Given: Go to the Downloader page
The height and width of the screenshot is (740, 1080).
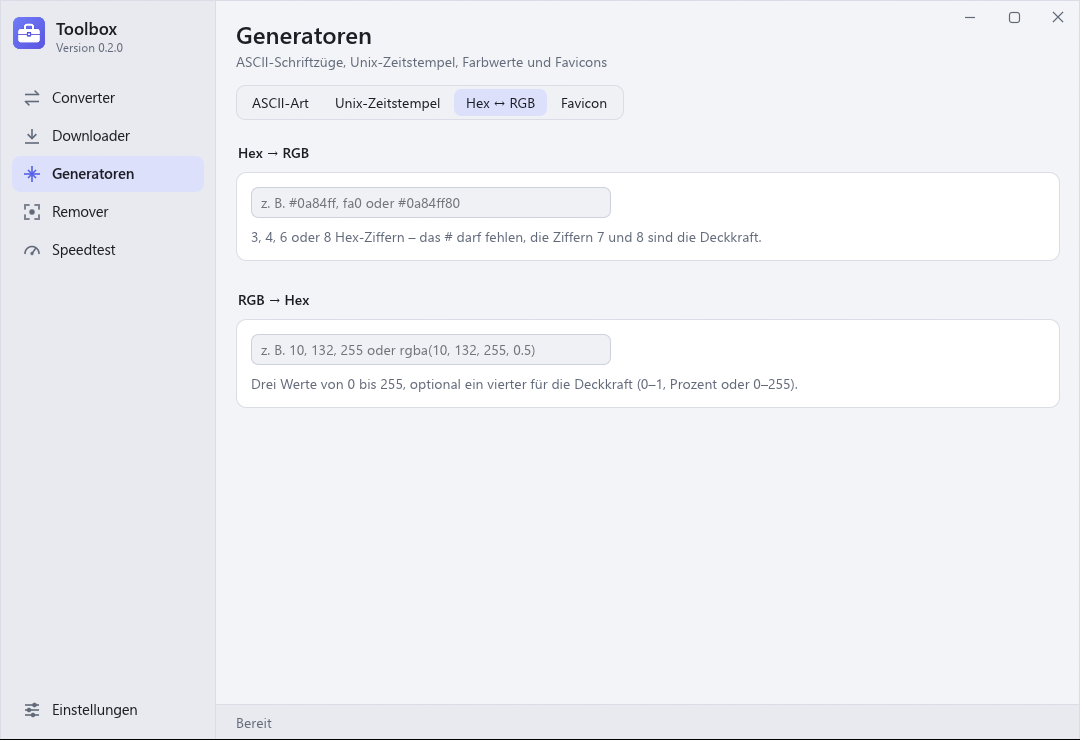Looking at the screenshot, I should tap(108, 136).
